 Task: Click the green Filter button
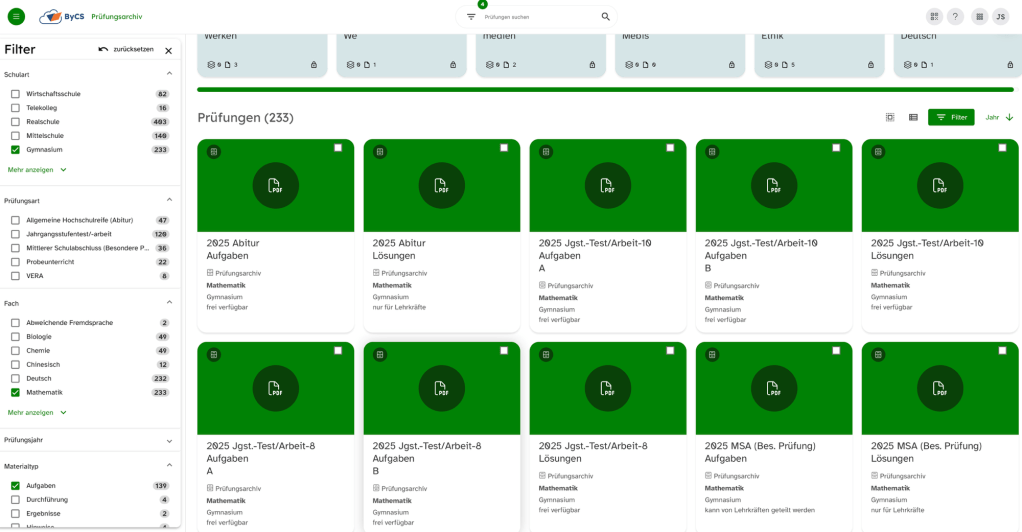pyautogui.click(x=951, y=117)
